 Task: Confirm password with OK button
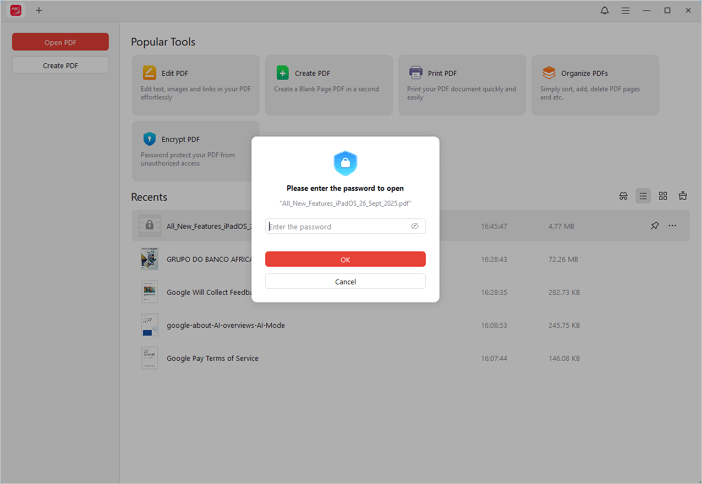coord(345,259)
